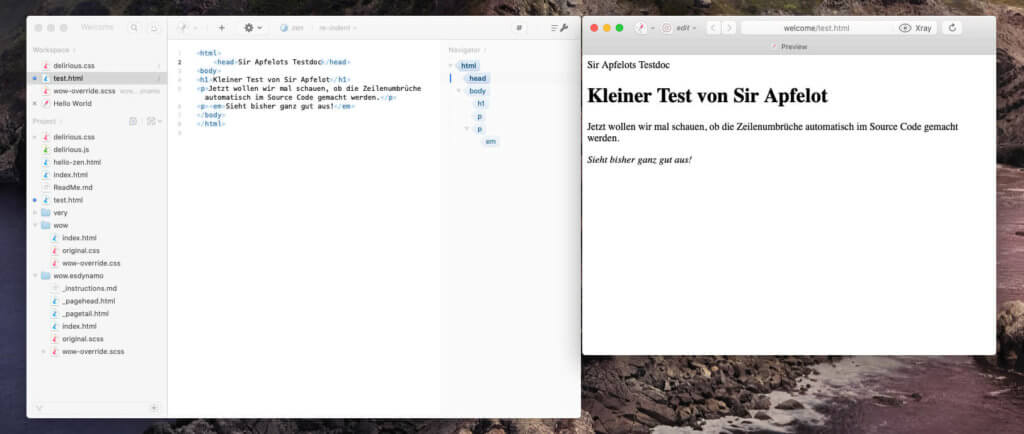1024x434 pixels.
Task: Select the html node in the Navigator
Action: [x=468, y=66]
